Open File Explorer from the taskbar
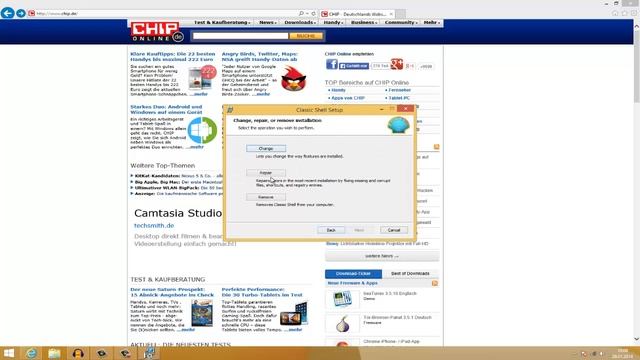The width and height of the screenshot is (640, 360). click(54, 353)
